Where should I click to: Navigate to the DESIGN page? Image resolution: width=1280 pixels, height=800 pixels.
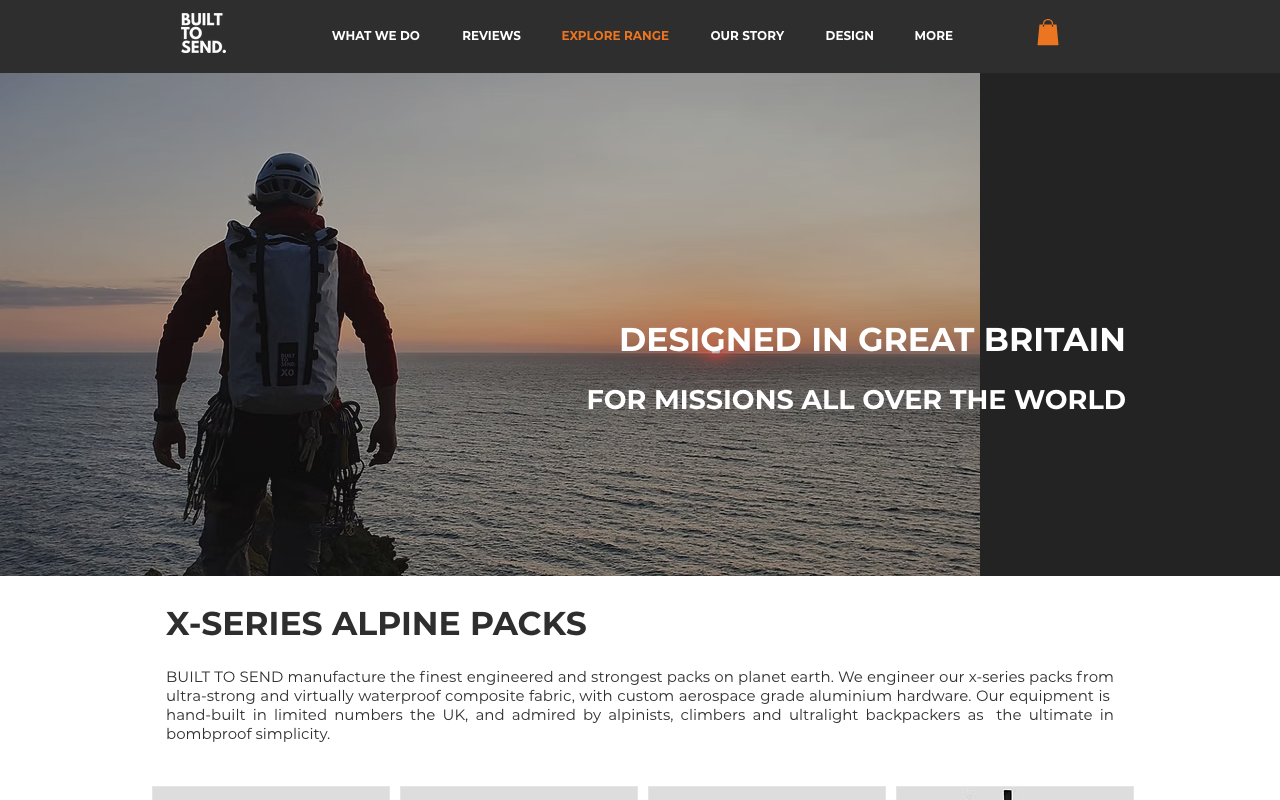(x=849, y=36)
